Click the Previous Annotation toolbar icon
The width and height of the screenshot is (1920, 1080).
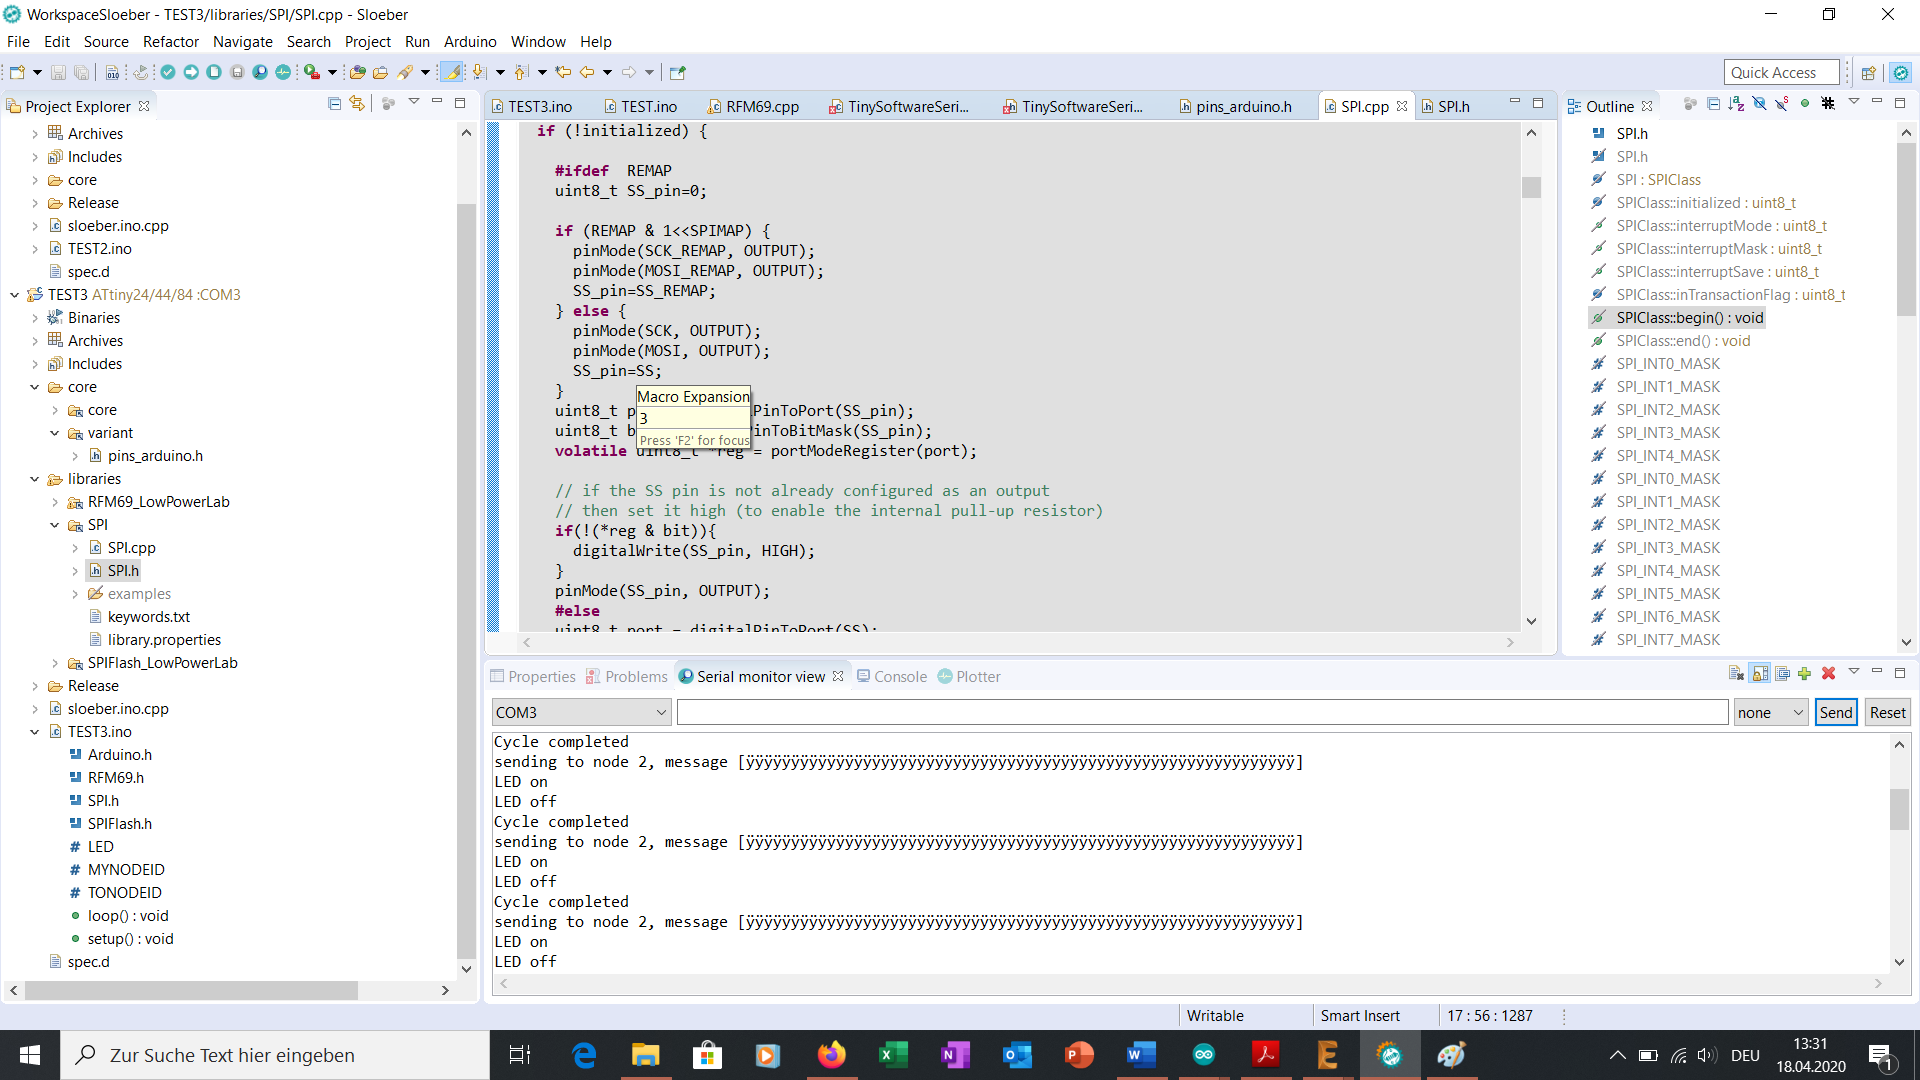click(521, 72)
